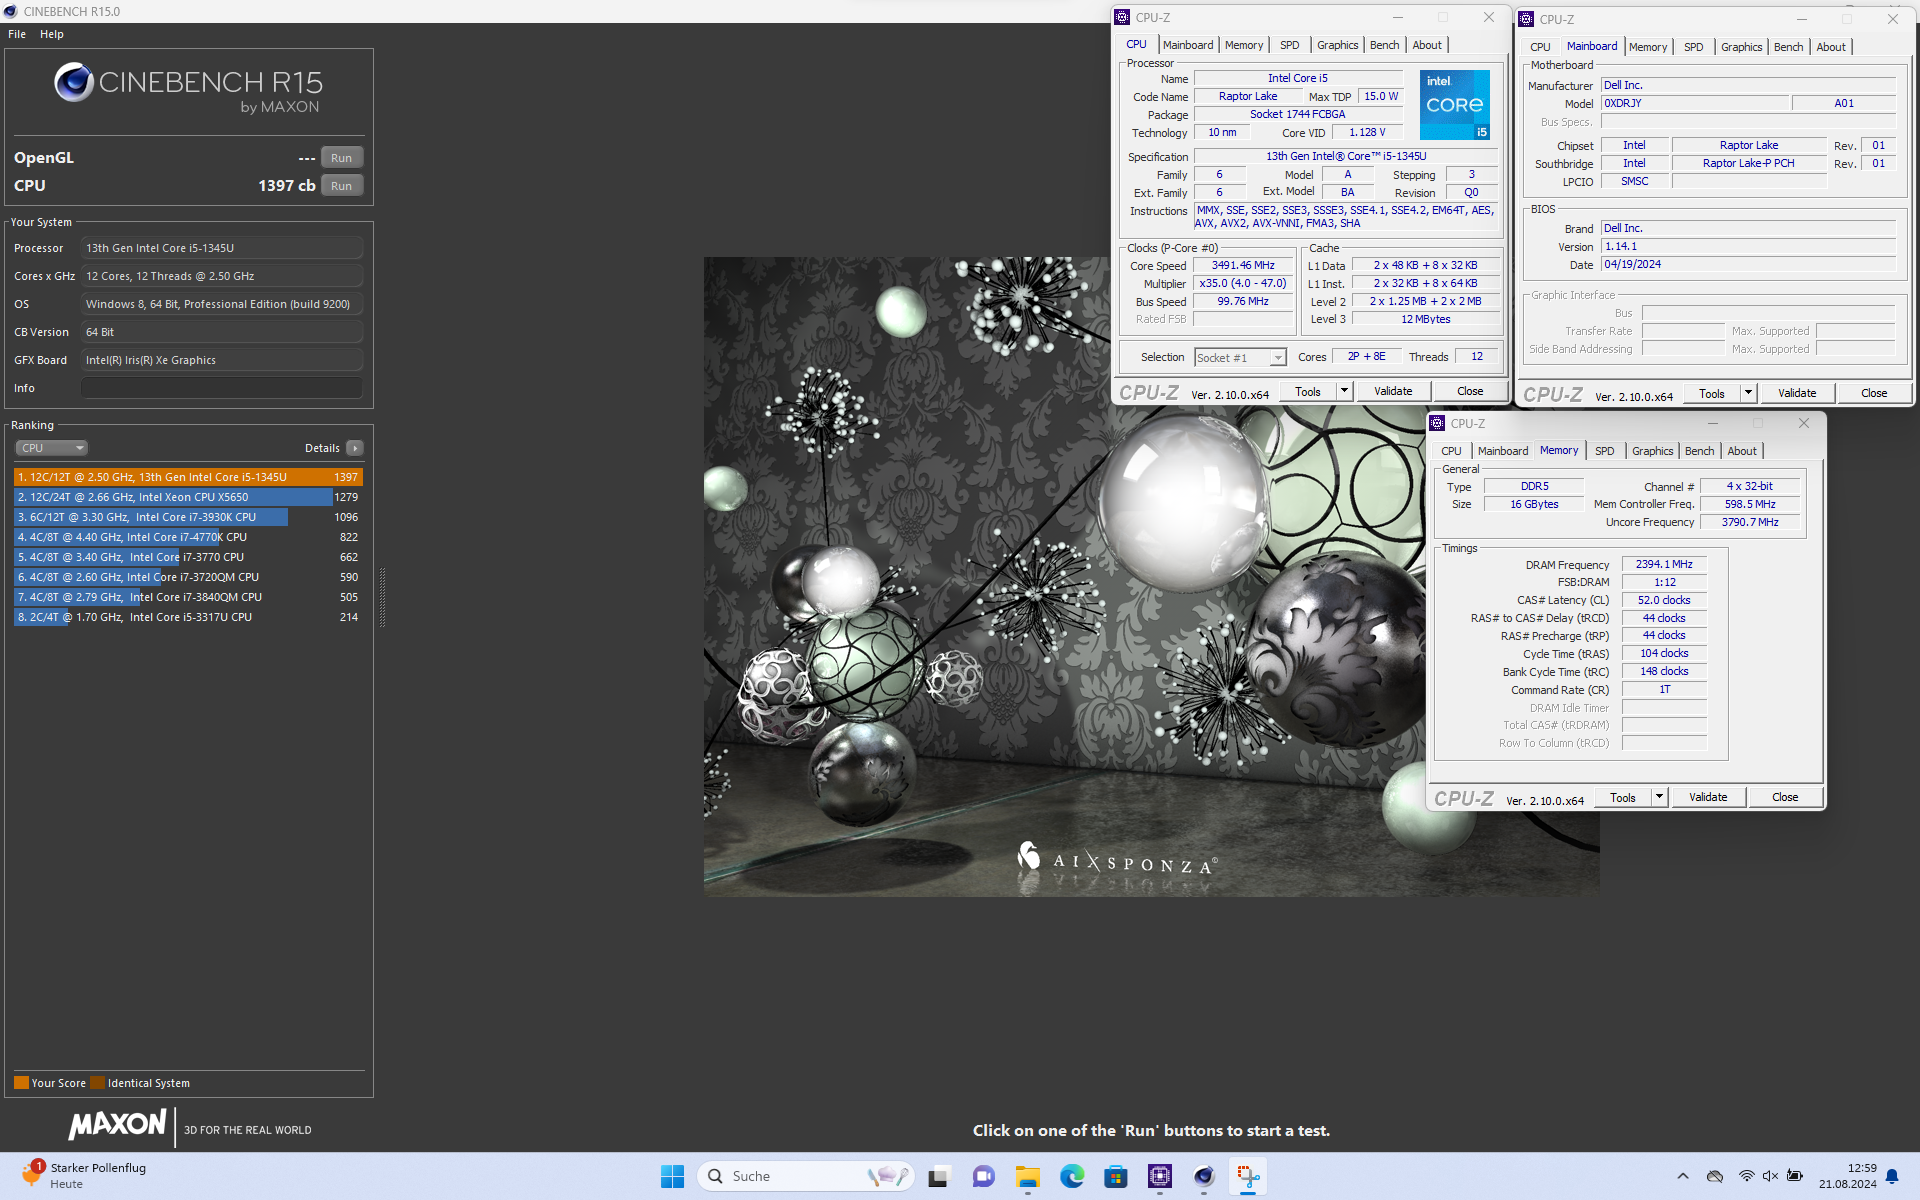Switch to Graphics tab in CPU-Z Mainboard window

click(1741, 47)
